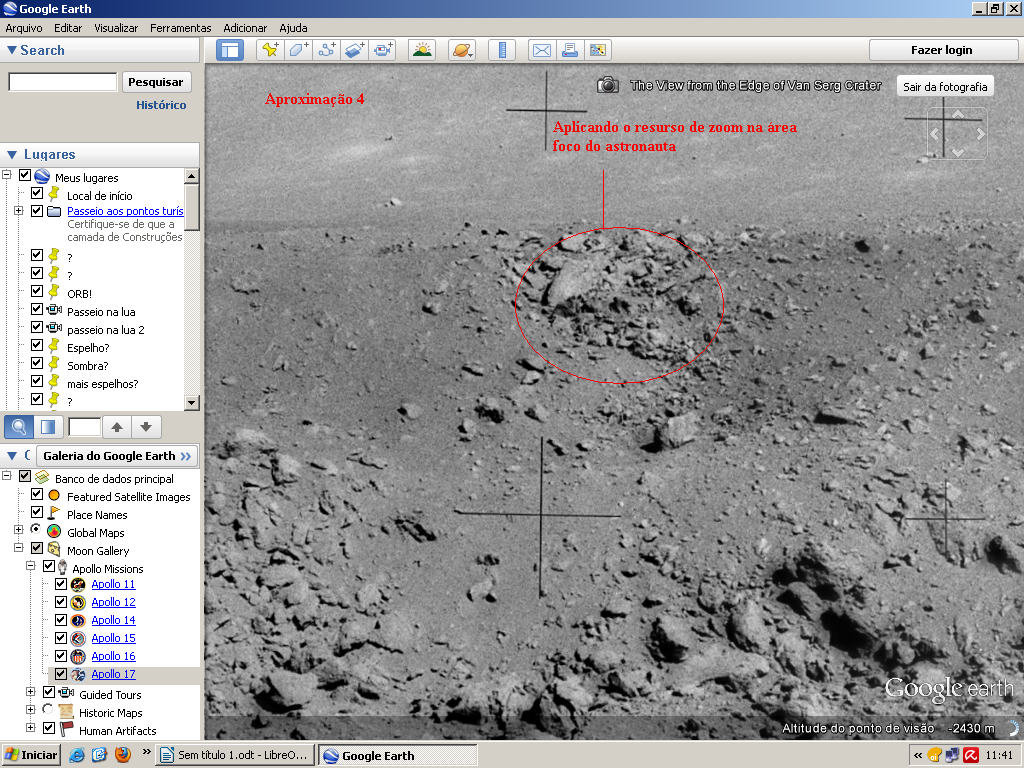This screenshot has height=768, width=1024.
Task: Collapse the Meus lugares tree node
Action: [x=7, y=175]
